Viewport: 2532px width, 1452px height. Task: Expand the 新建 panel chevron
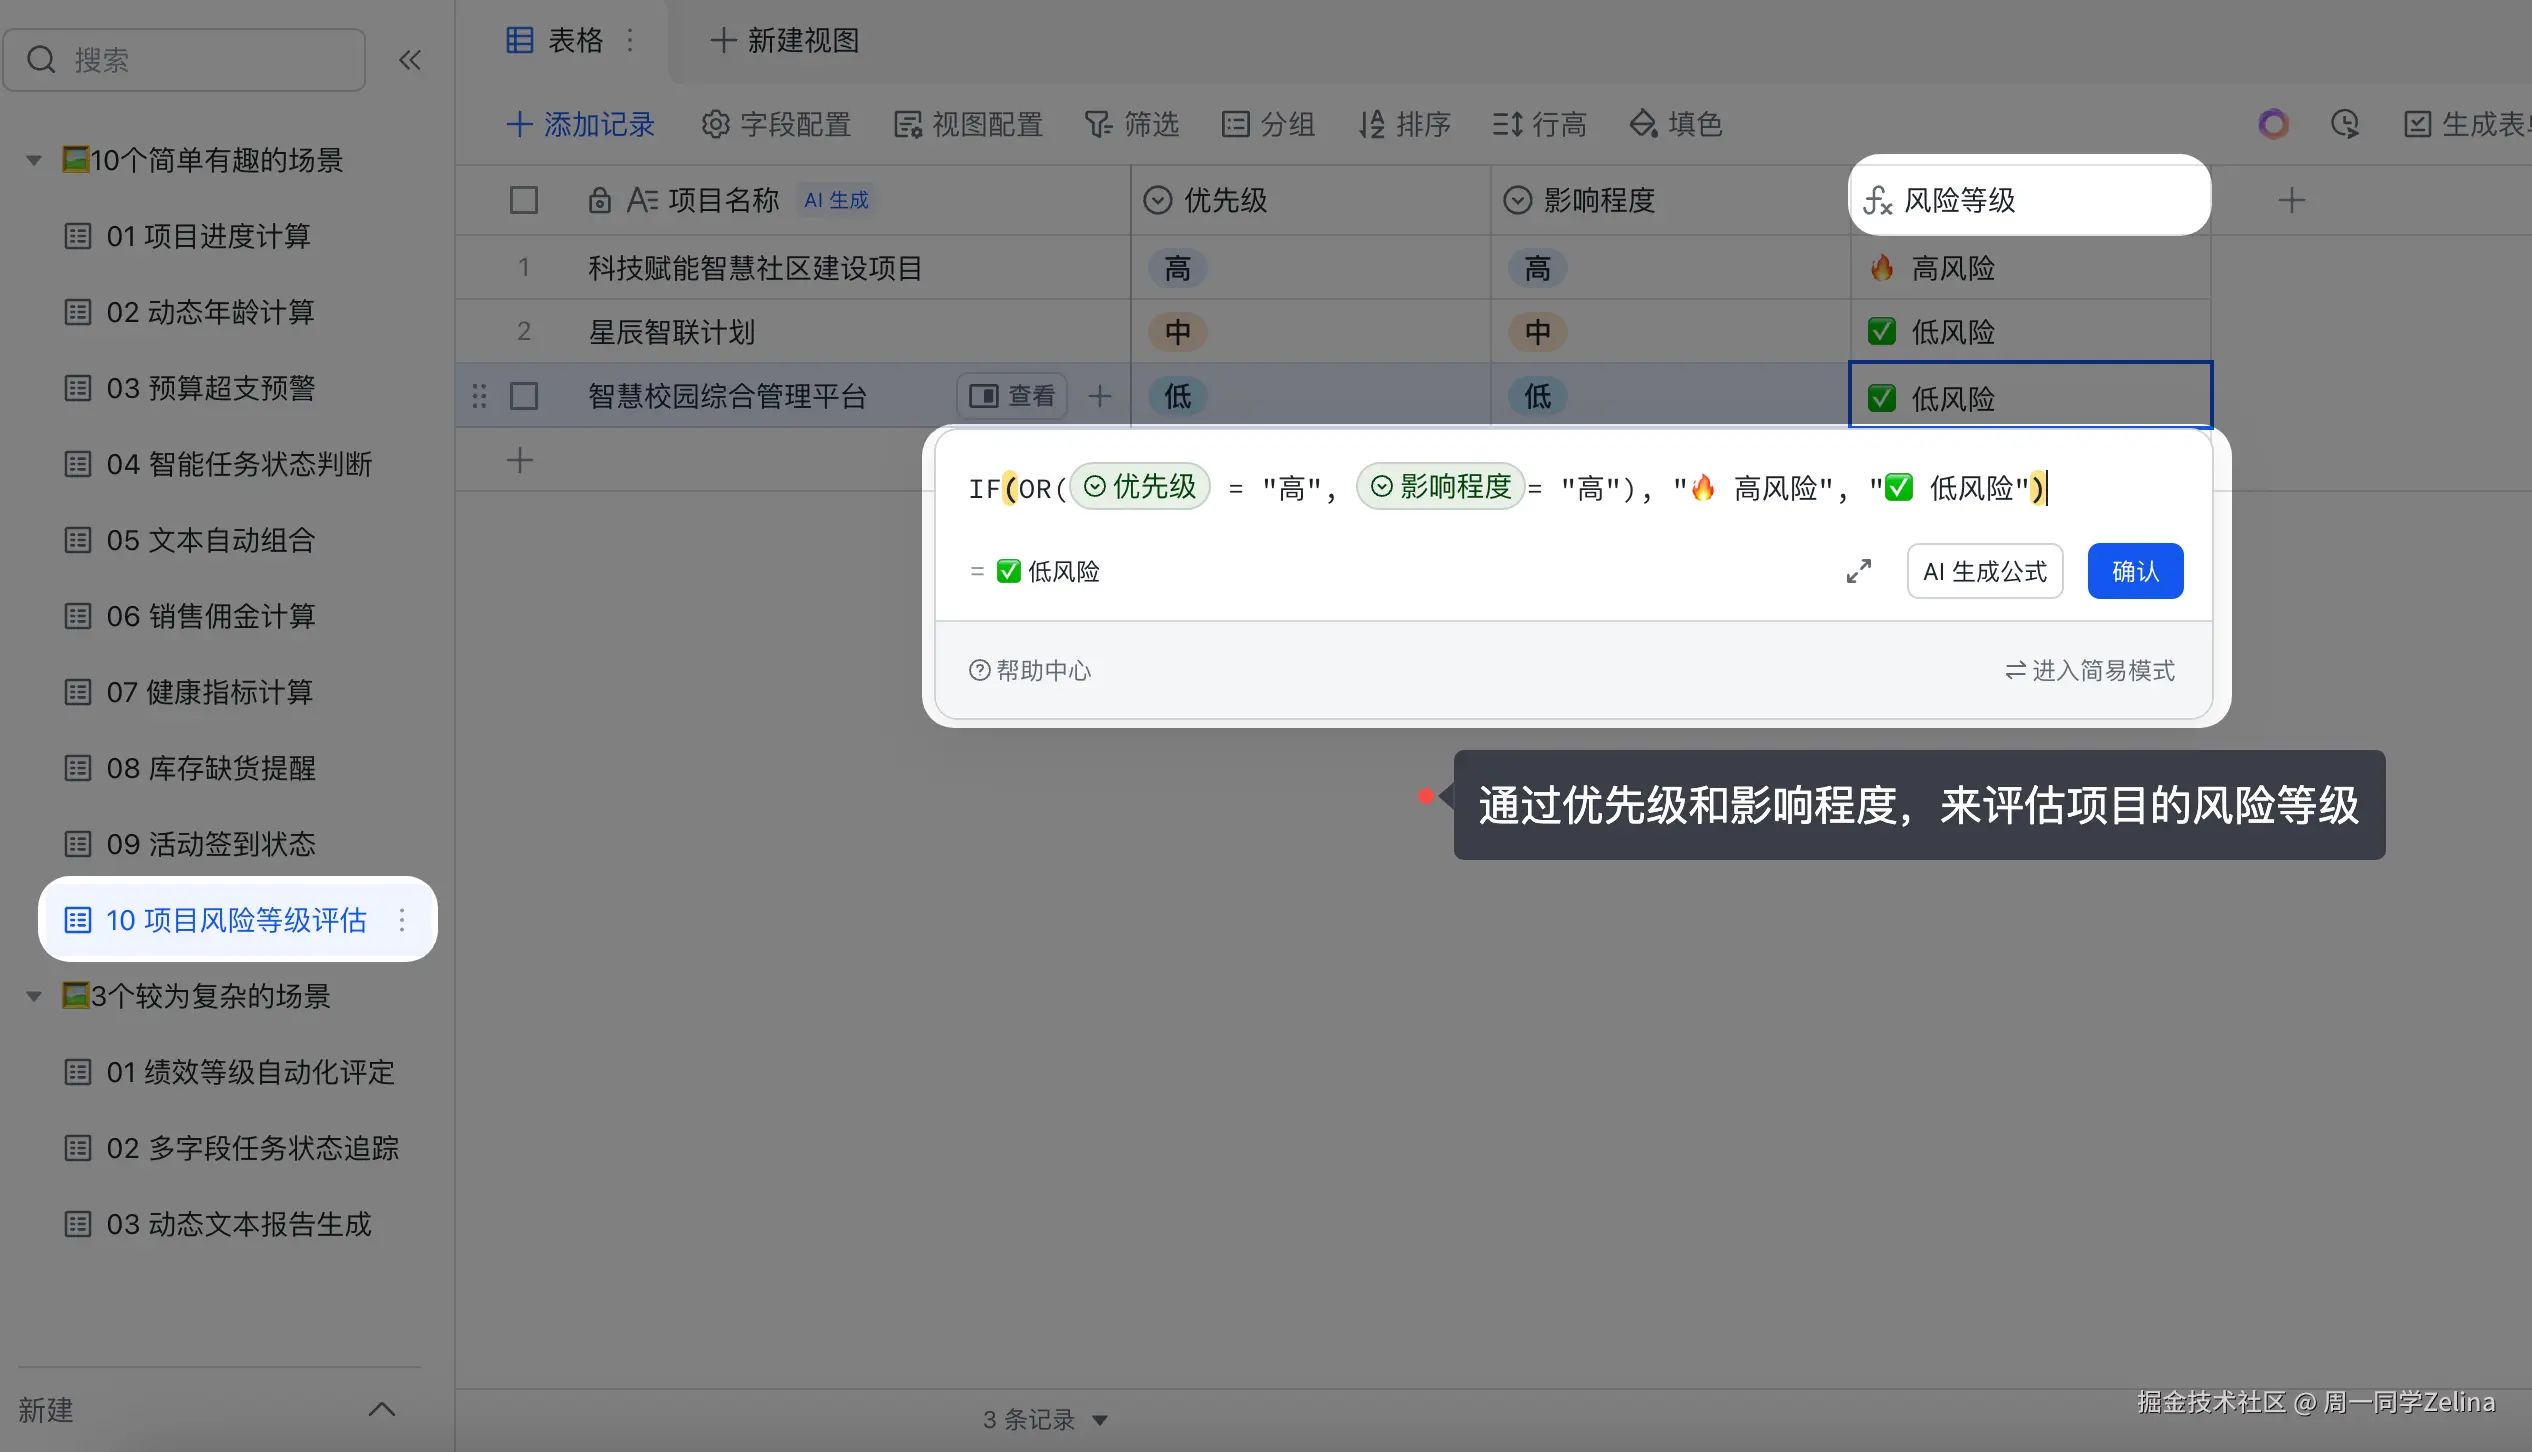(x=382, y=1410)
